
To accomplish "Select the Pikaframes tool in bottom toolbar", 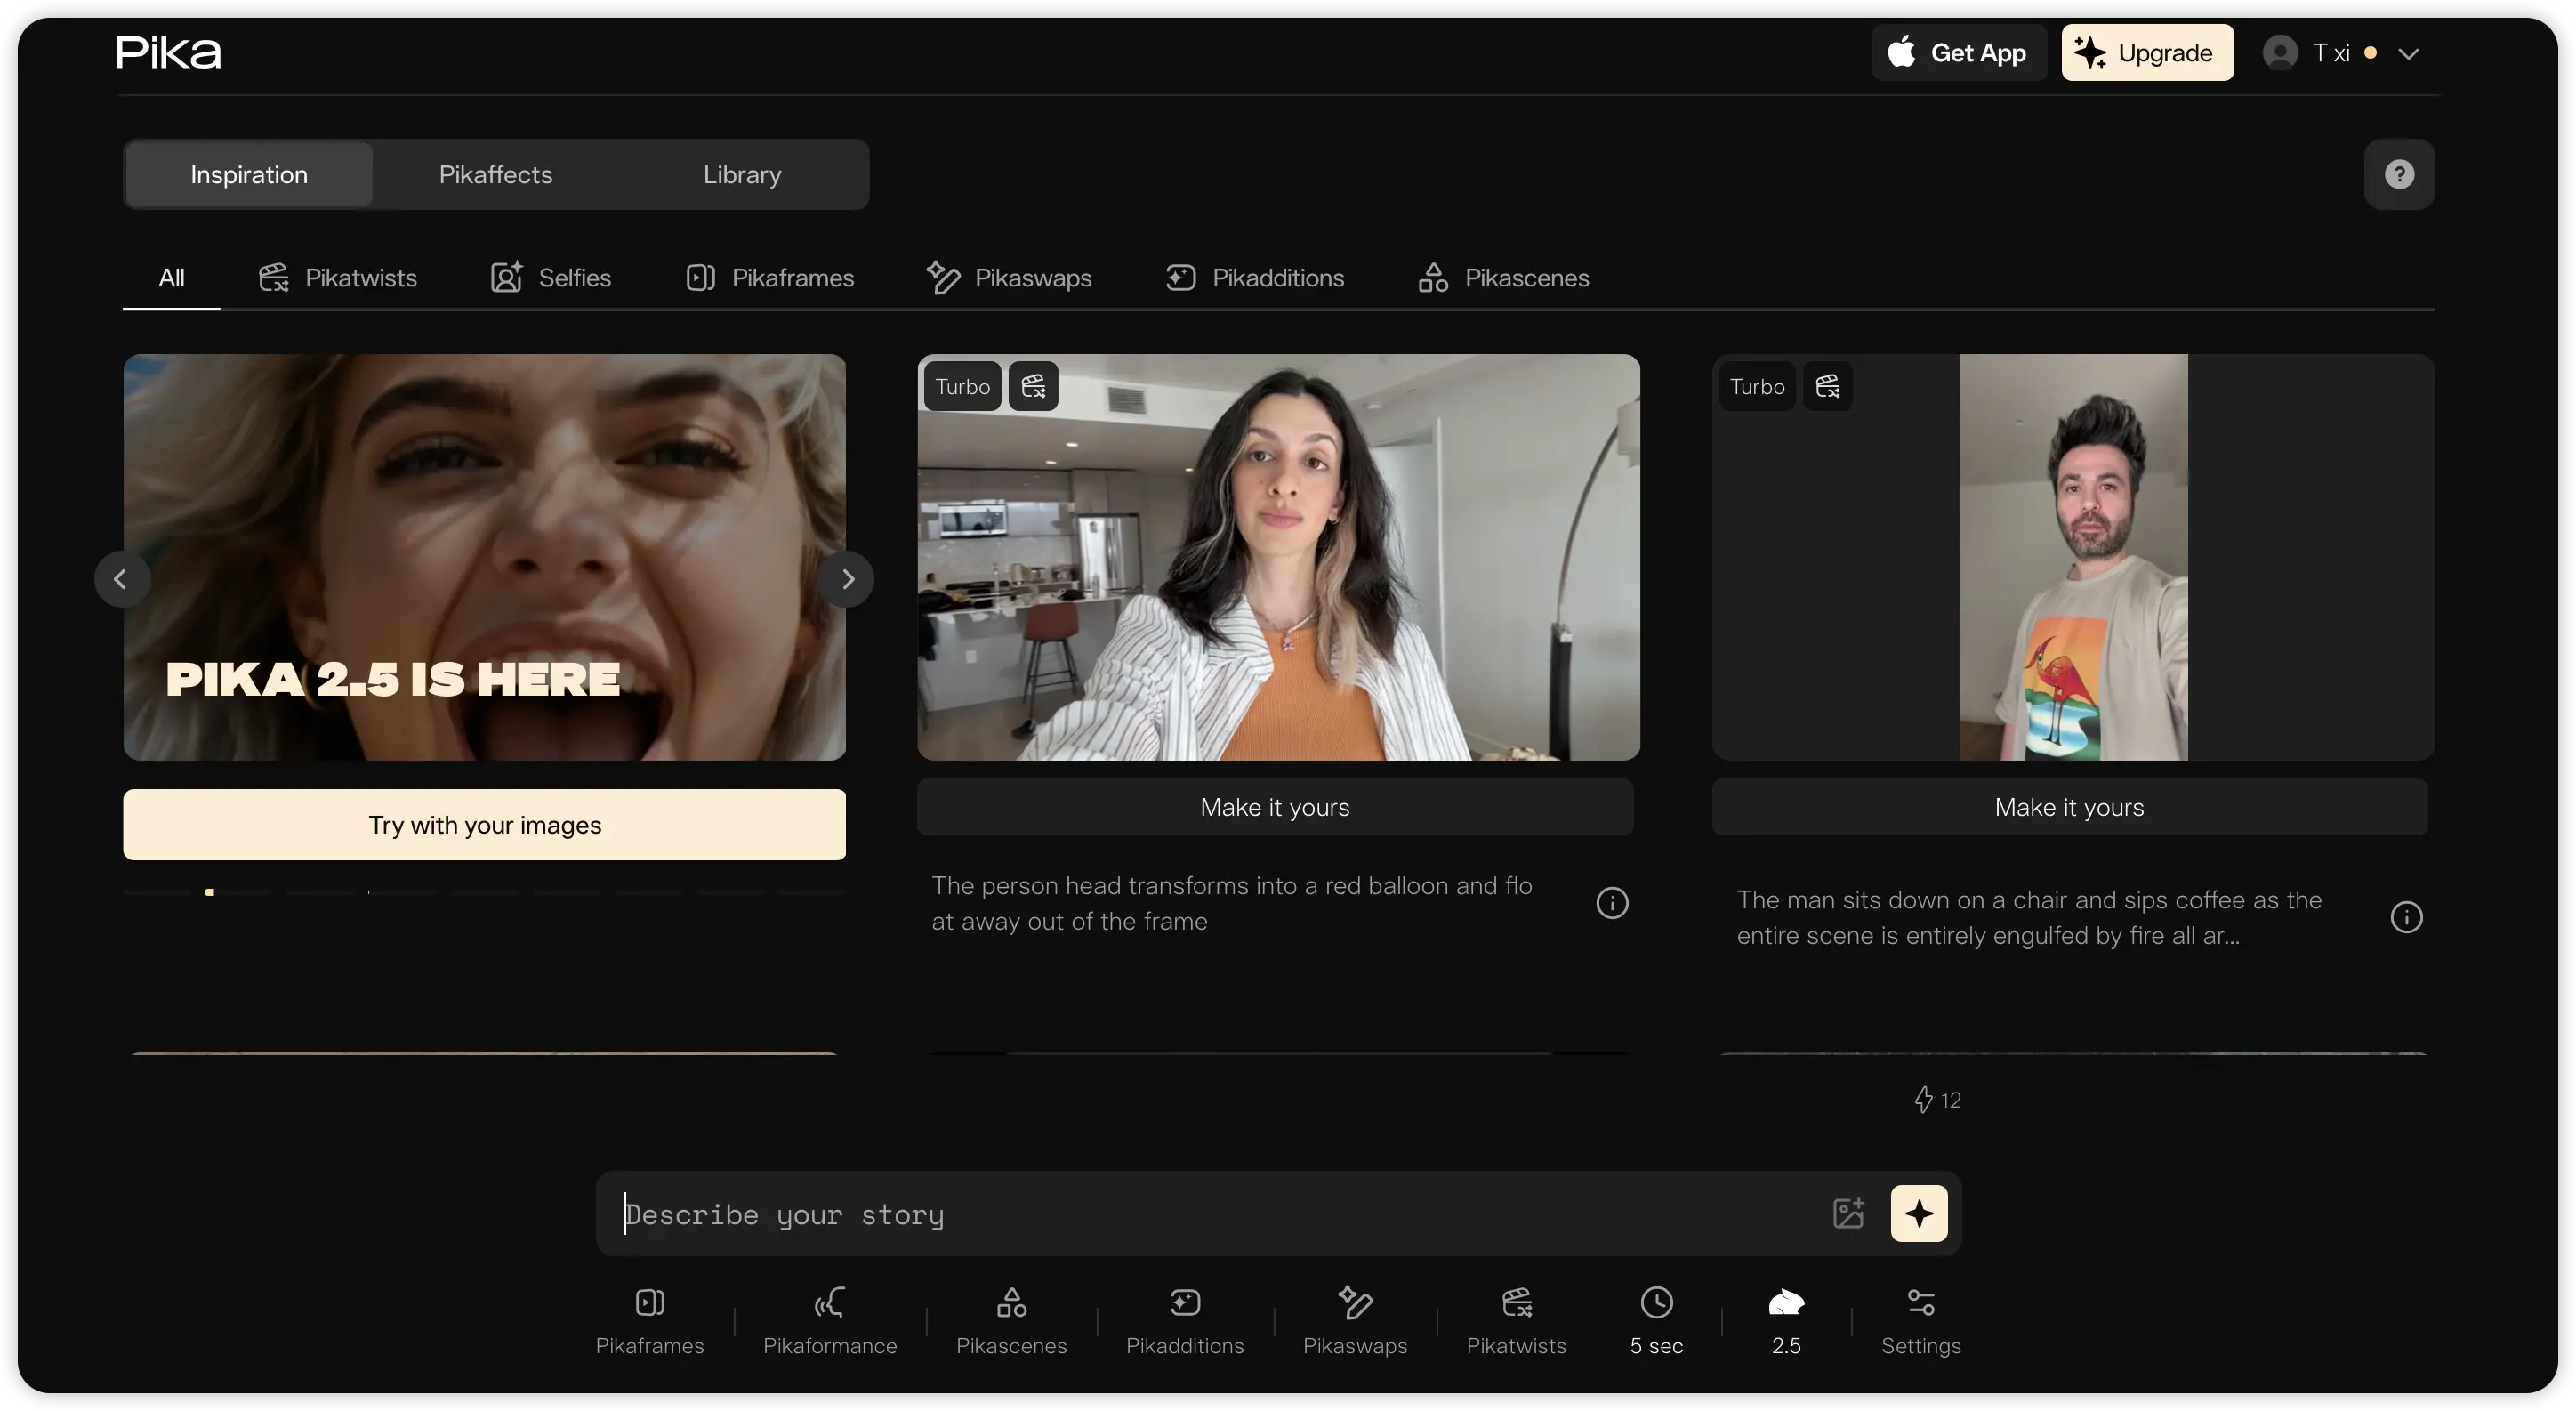I will (650, 1321).
